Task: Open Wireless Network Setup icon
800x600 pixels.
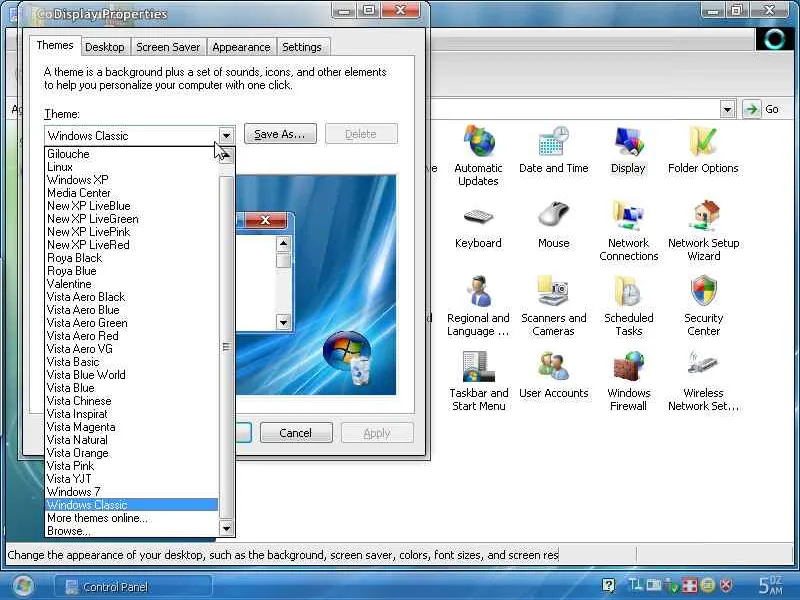Action: point(704,381)
